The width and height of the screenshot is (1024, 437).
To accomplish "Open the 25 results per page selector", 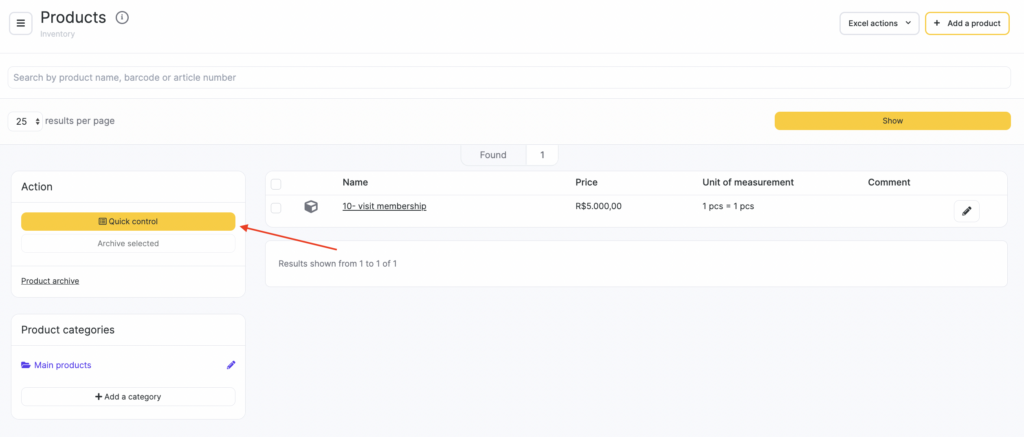I will tap(25, 121).
